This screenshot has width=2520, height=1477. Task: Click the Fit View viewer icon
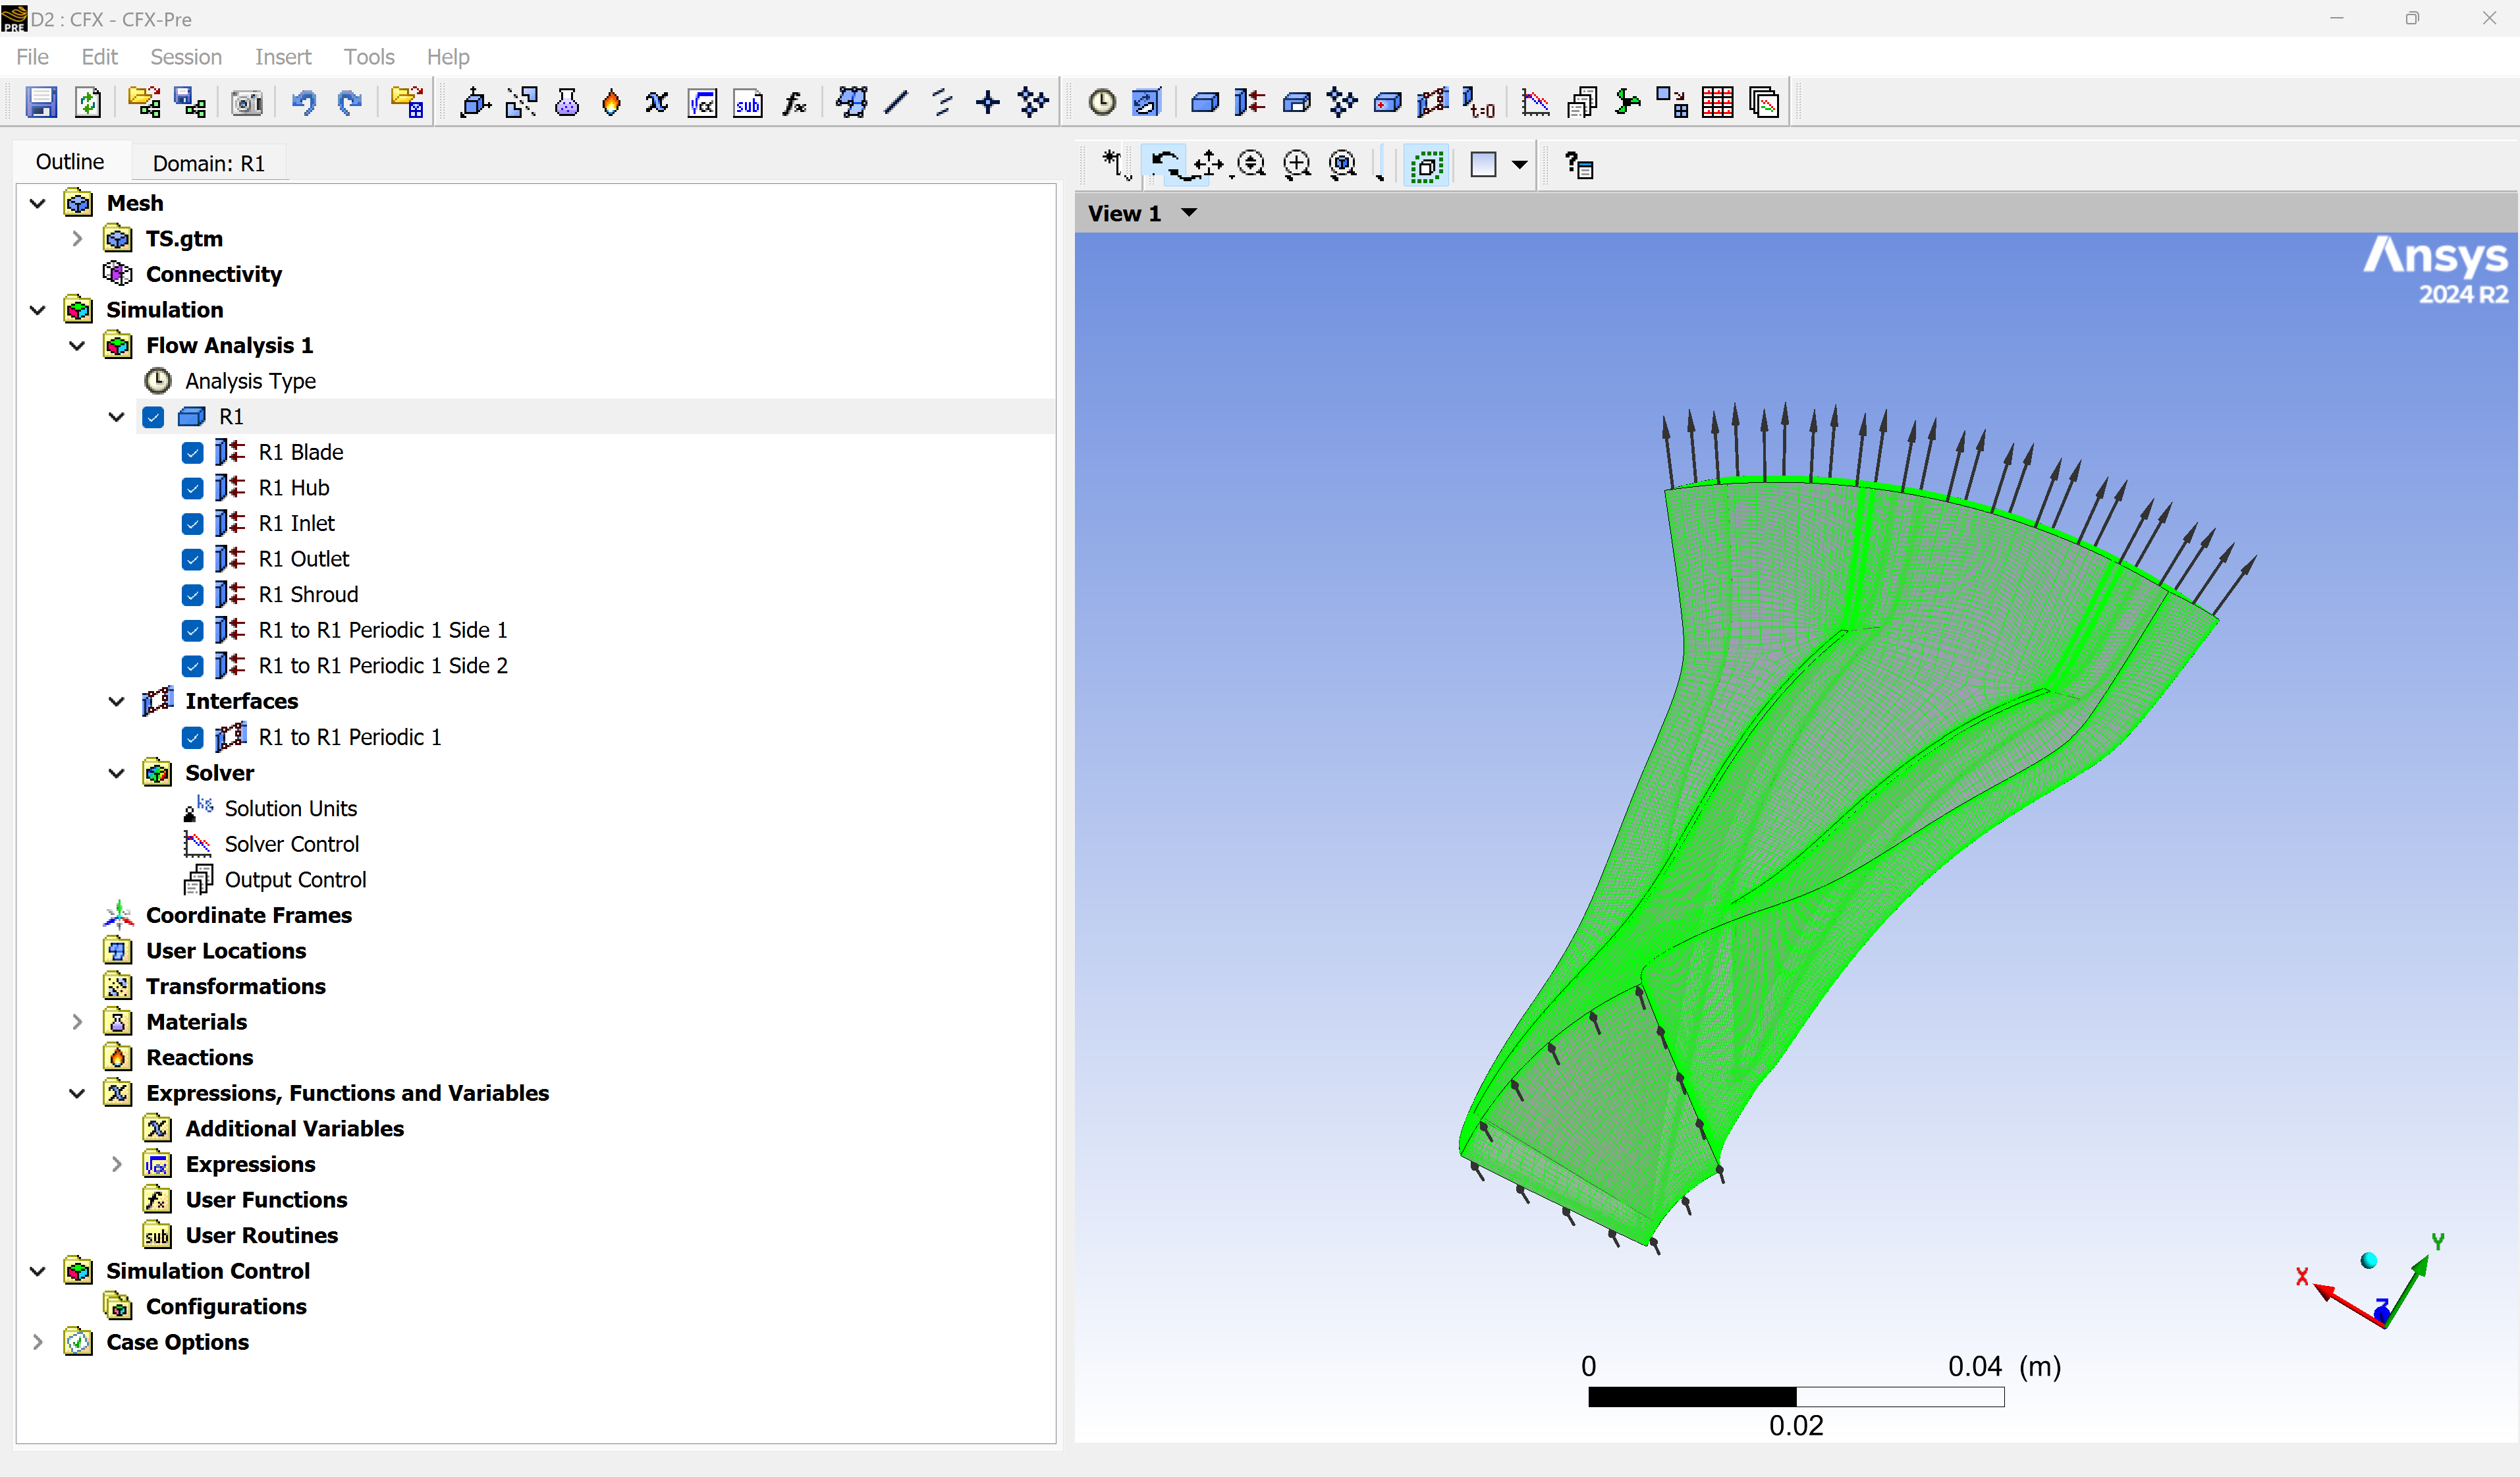1343,164
